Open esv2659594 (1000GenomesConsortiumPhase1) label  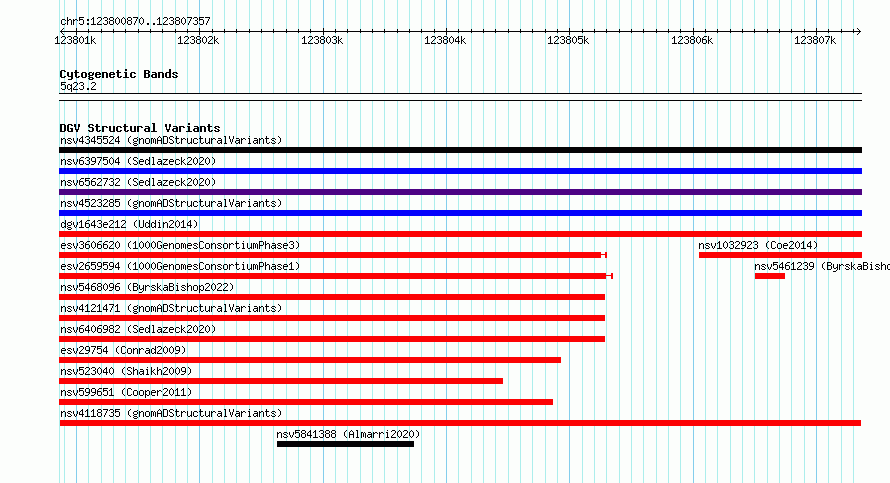(180, 266)
